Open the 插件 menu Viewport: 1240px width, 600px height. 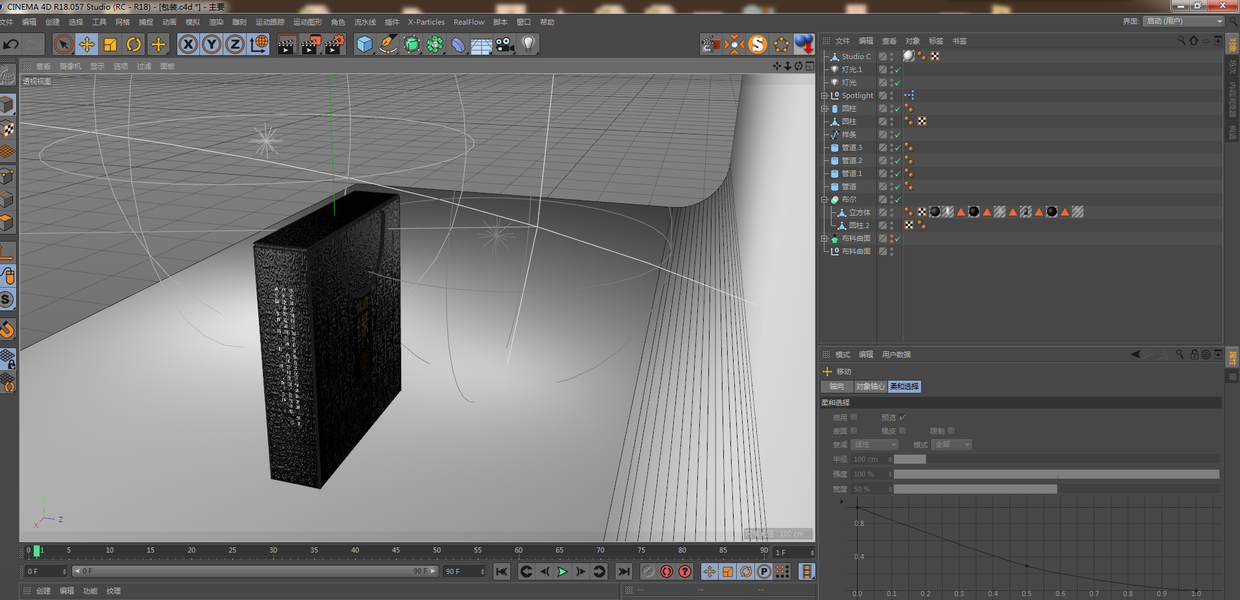tap(392, 22)
